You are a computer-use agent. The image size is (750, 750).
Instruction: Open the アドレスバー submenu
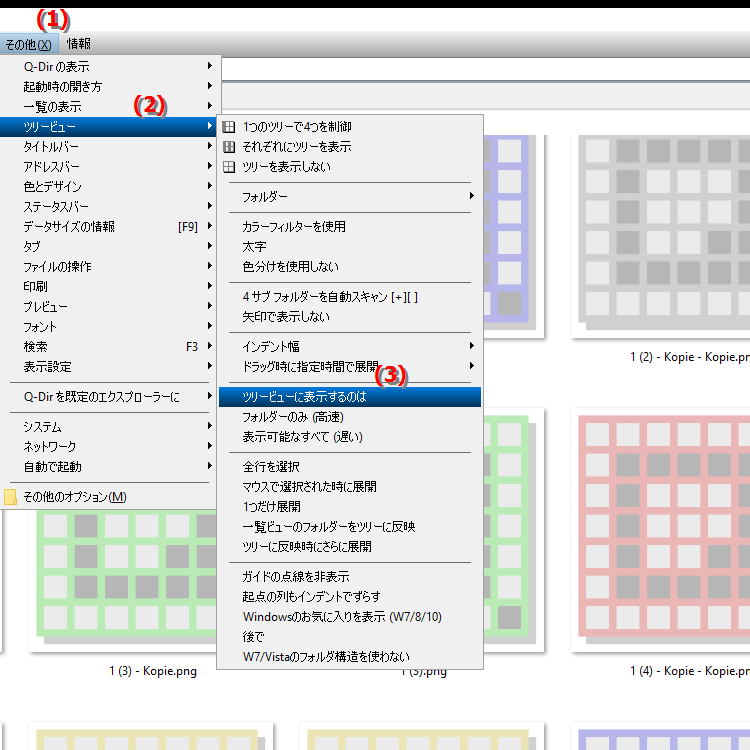tap(108, 166)
